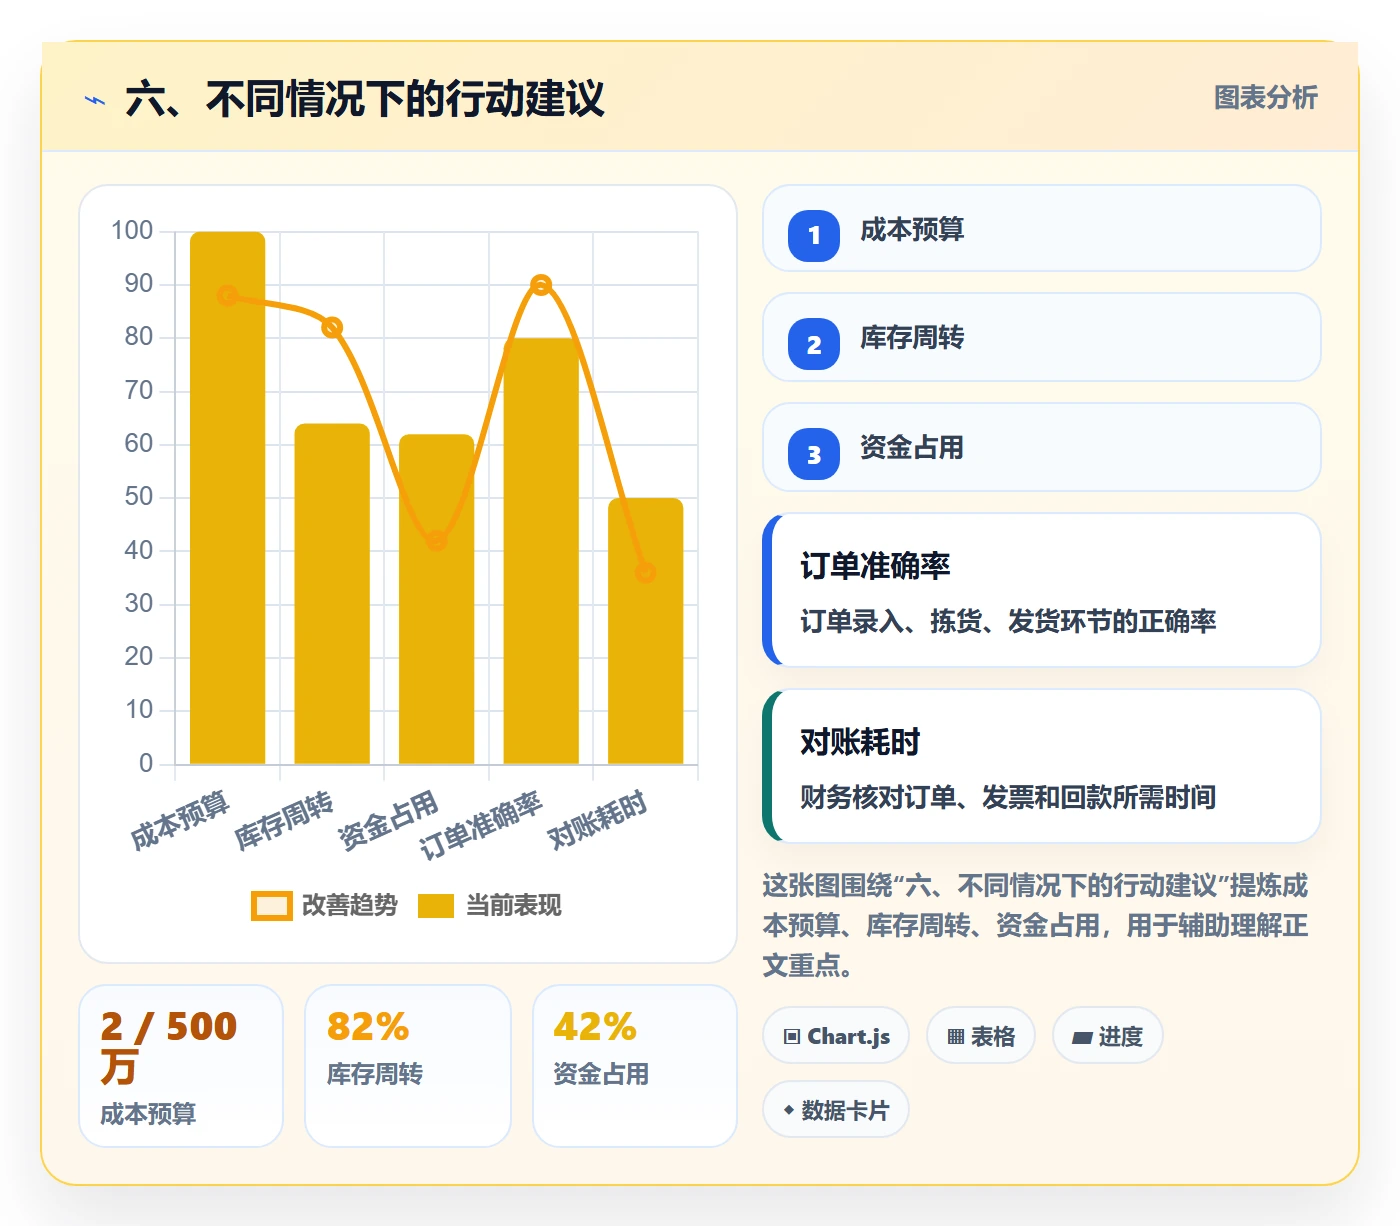Click the blue number 3 badge

814,454
